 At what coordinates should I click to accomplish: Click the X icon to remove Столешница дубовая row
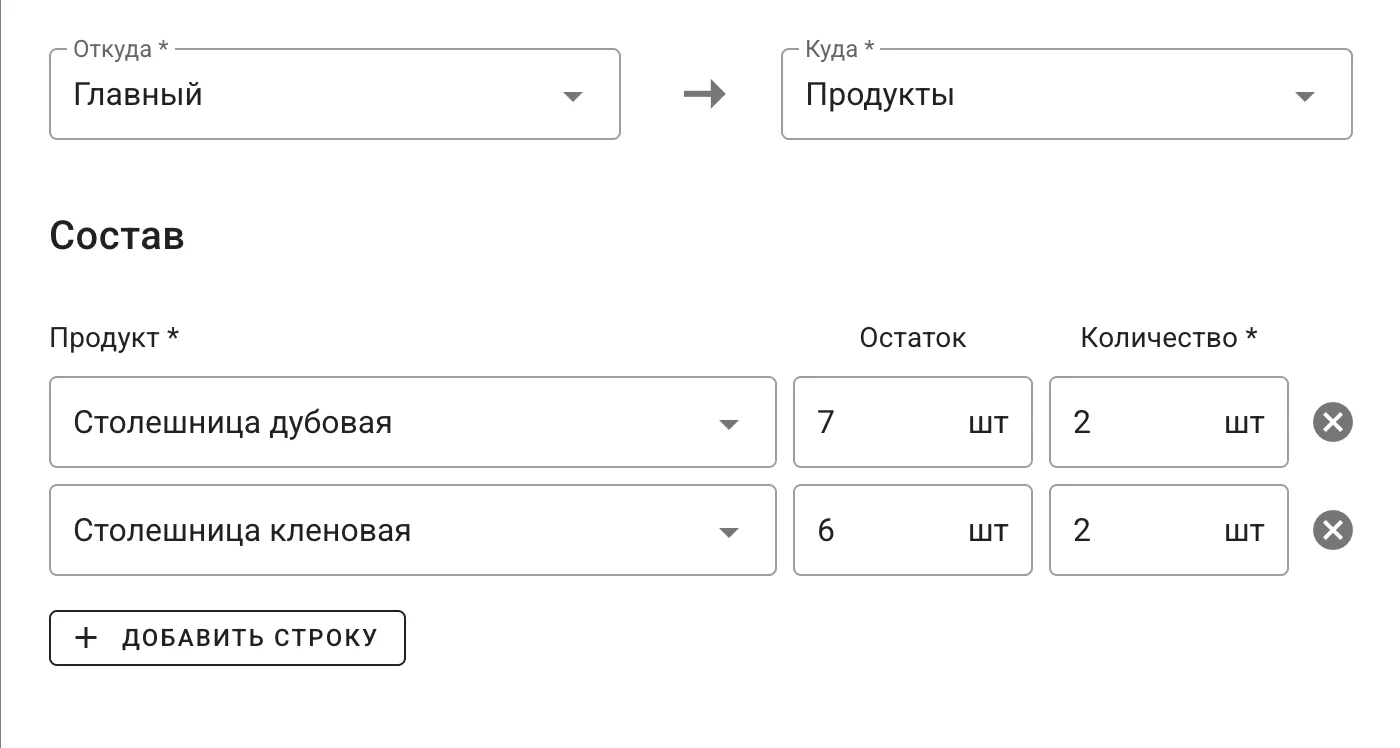tap(1333, 422)
